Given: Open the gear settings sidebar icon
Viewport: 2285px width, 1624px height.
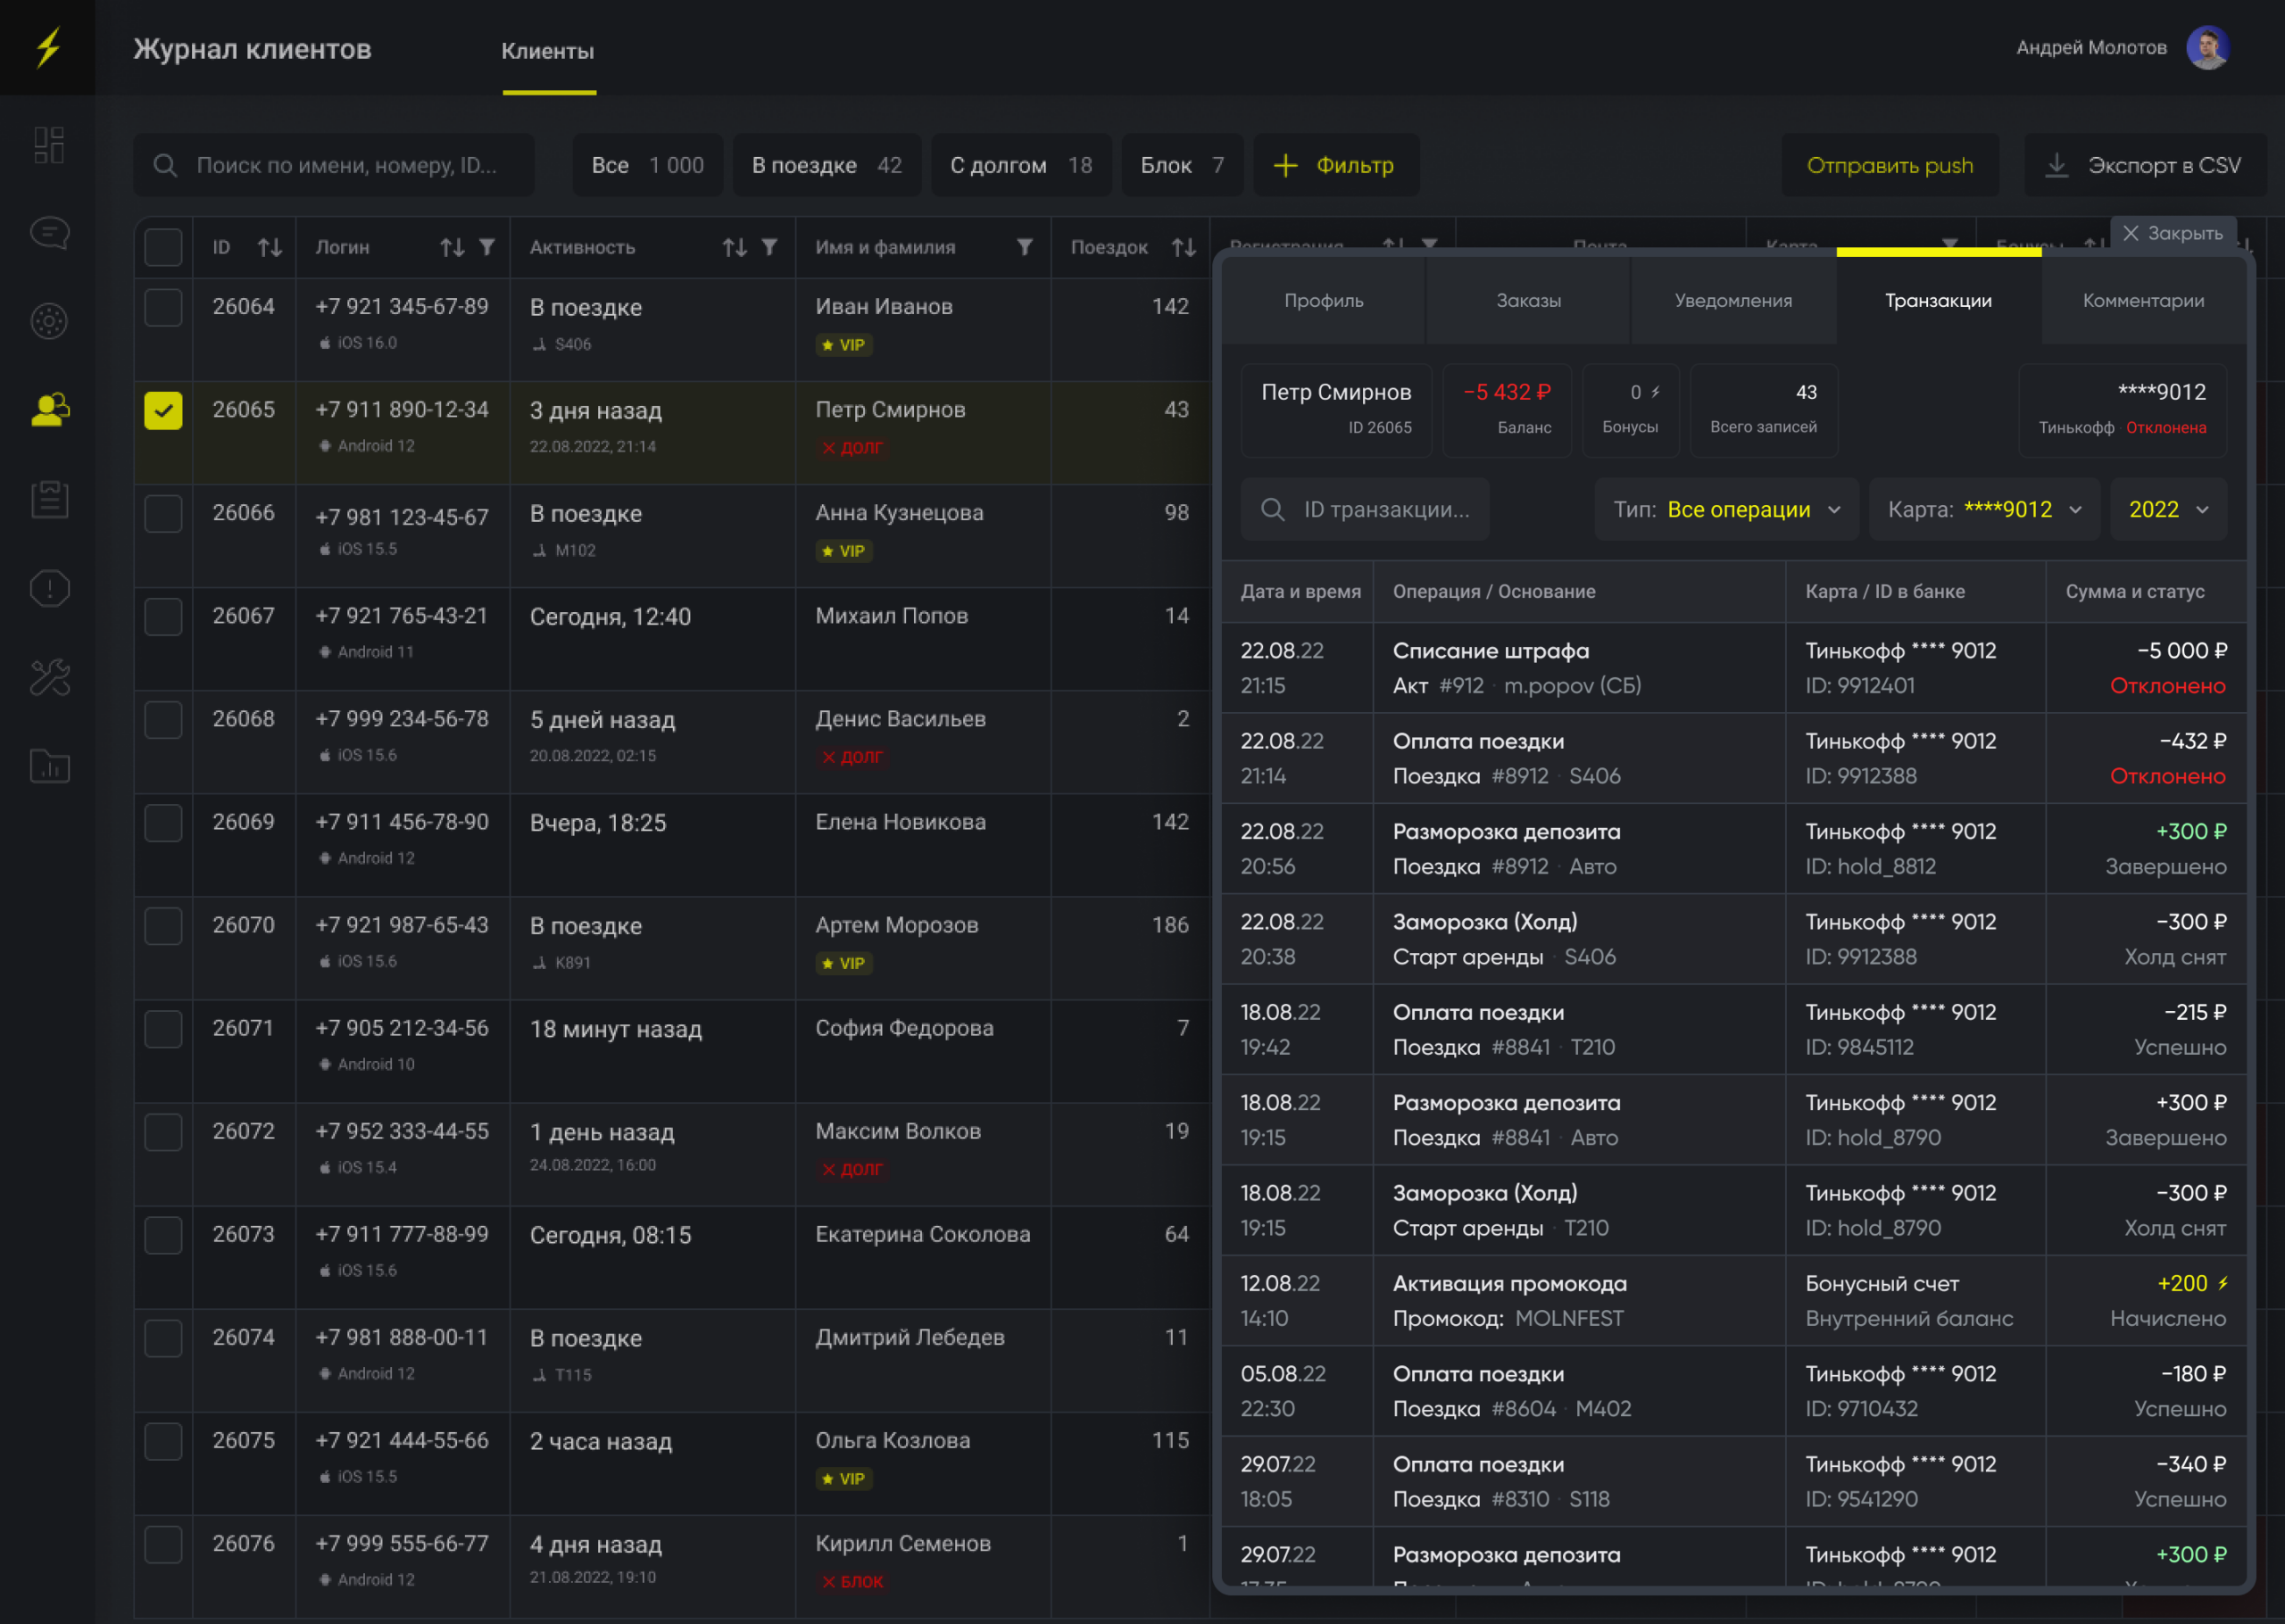Looking at the screenshot, I should (x=49, y=321).
